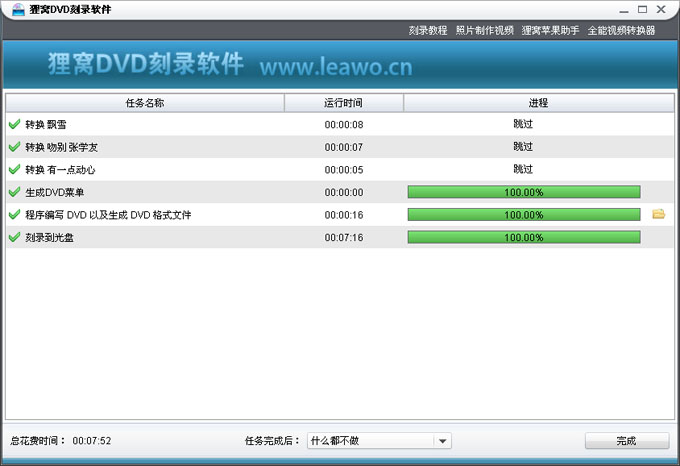Screen dimensions: 680x466
Task: Click the green checkmark beside 转换 吻别 张学友
Action: 14,147
